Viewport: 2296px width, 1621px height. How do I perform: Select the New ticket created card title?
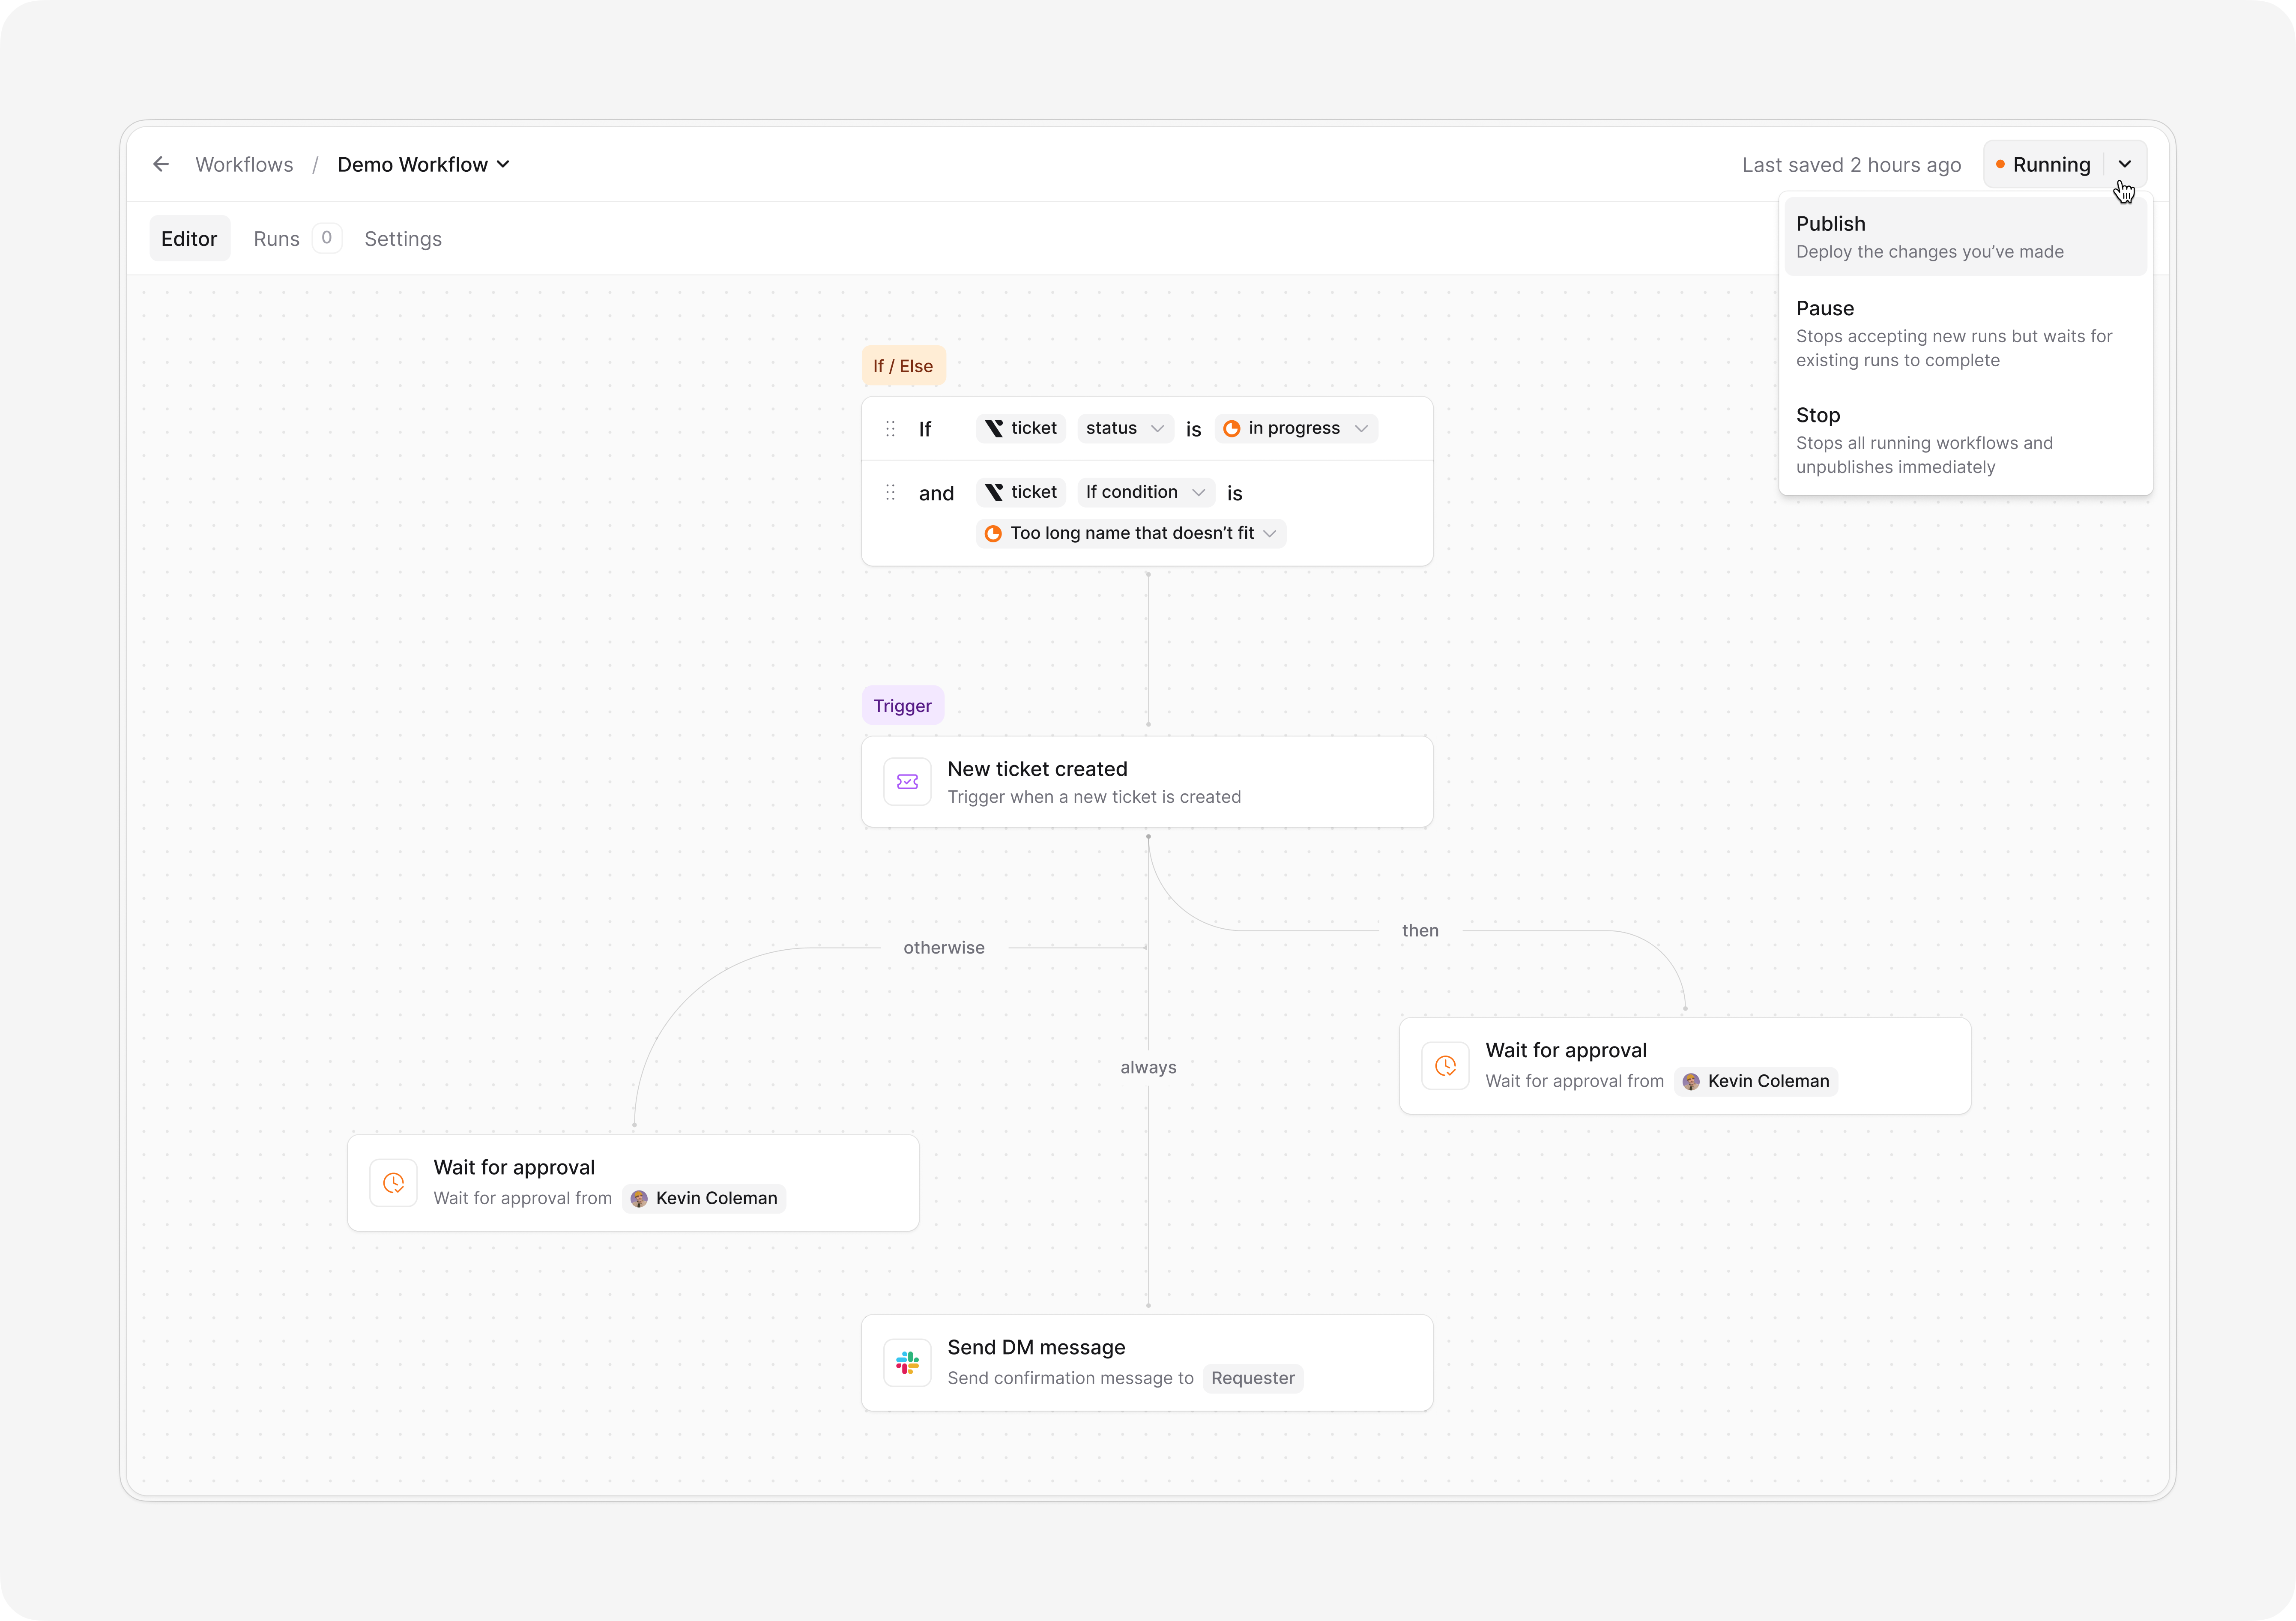tap(1037, 769)
